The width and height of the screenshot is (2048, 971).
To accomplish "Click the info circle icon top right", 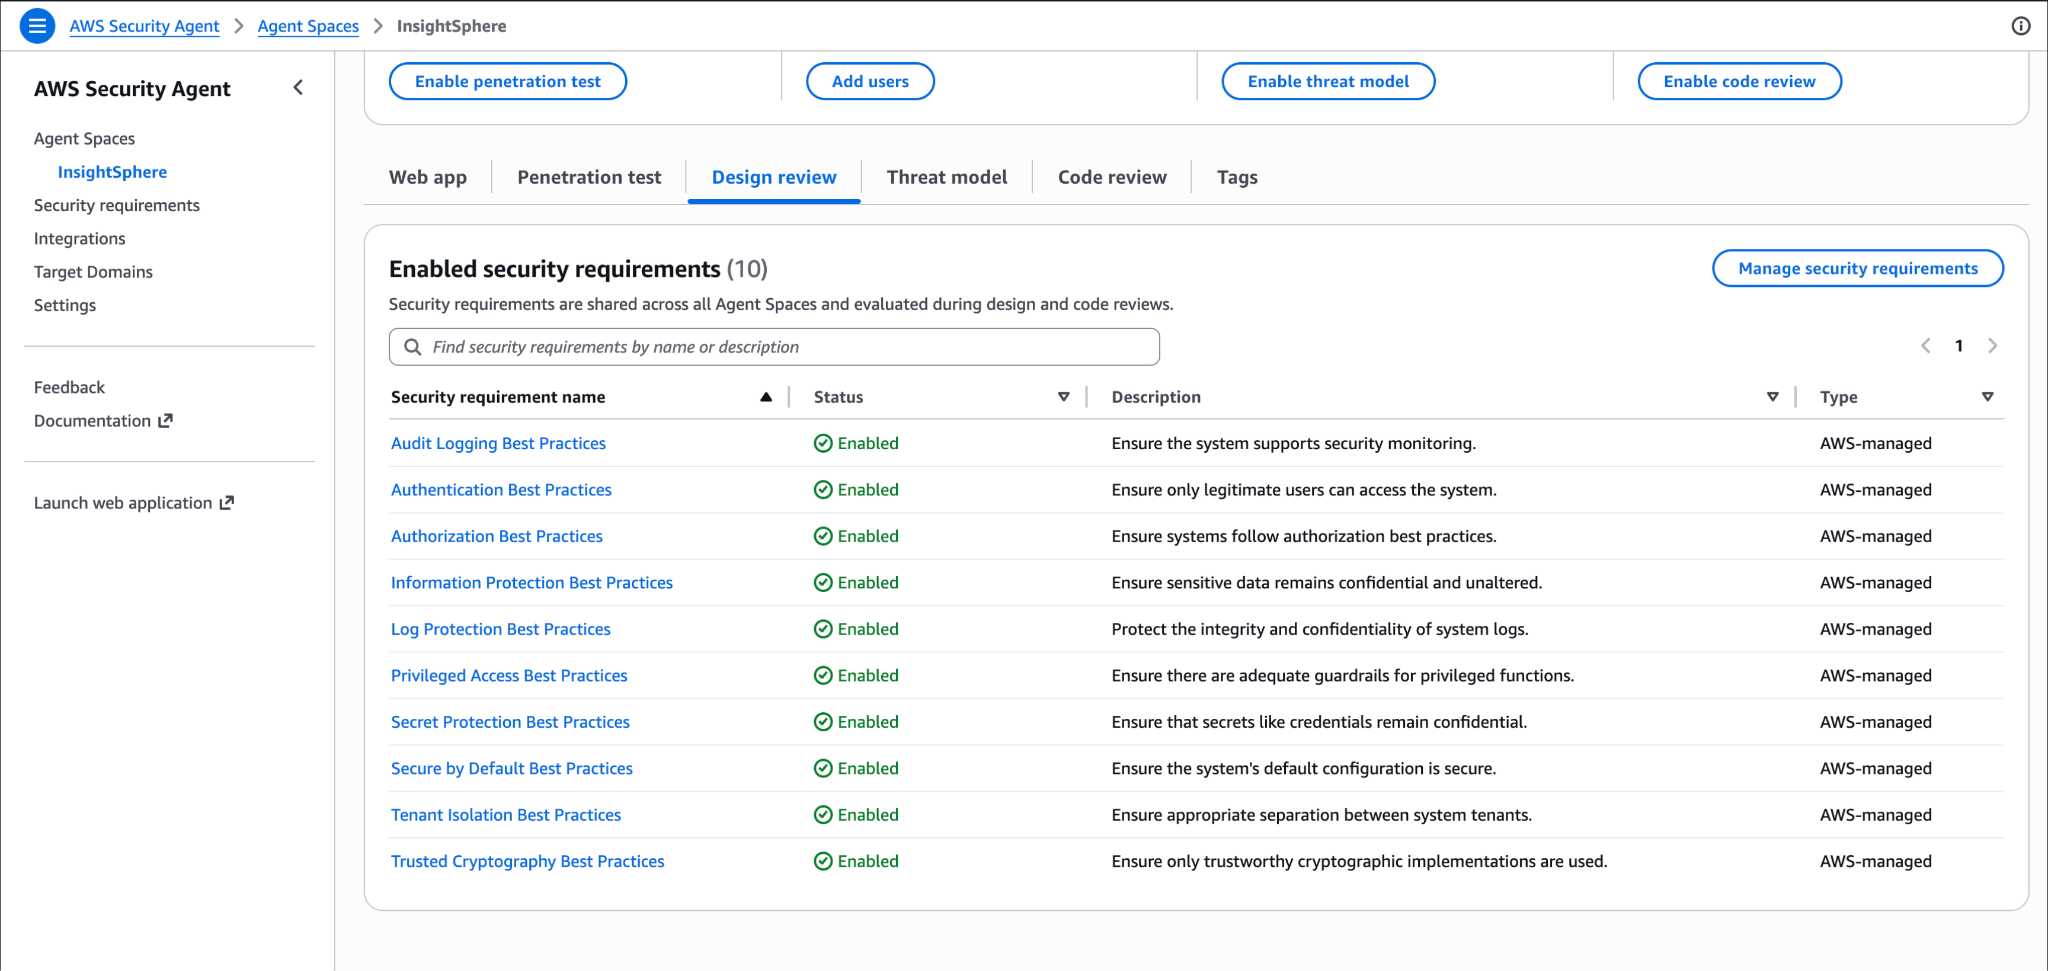I will [x=2021, y=26].
